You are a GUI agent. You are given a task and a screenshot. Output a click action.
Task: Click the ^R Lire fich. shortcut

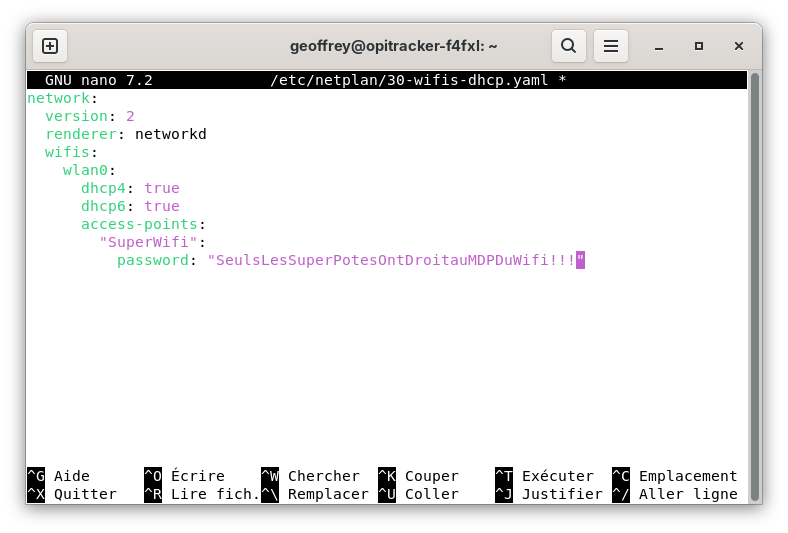click(202, 494)
